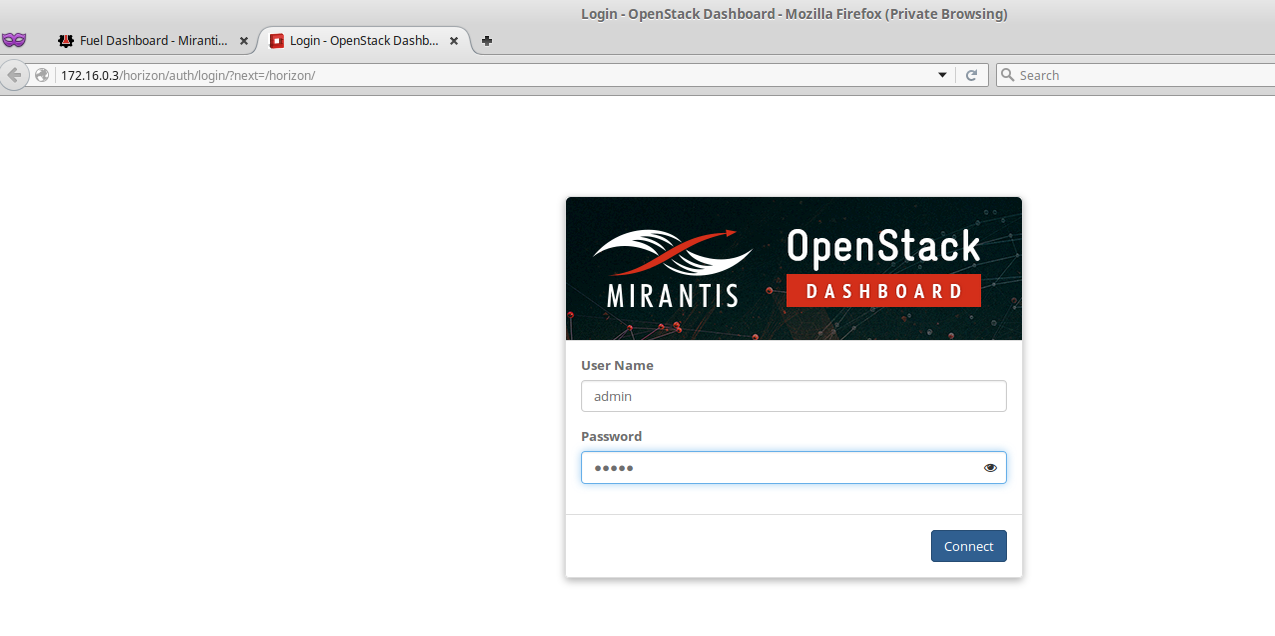
Task: Click the address bar URL field
Action: (495, 75)
